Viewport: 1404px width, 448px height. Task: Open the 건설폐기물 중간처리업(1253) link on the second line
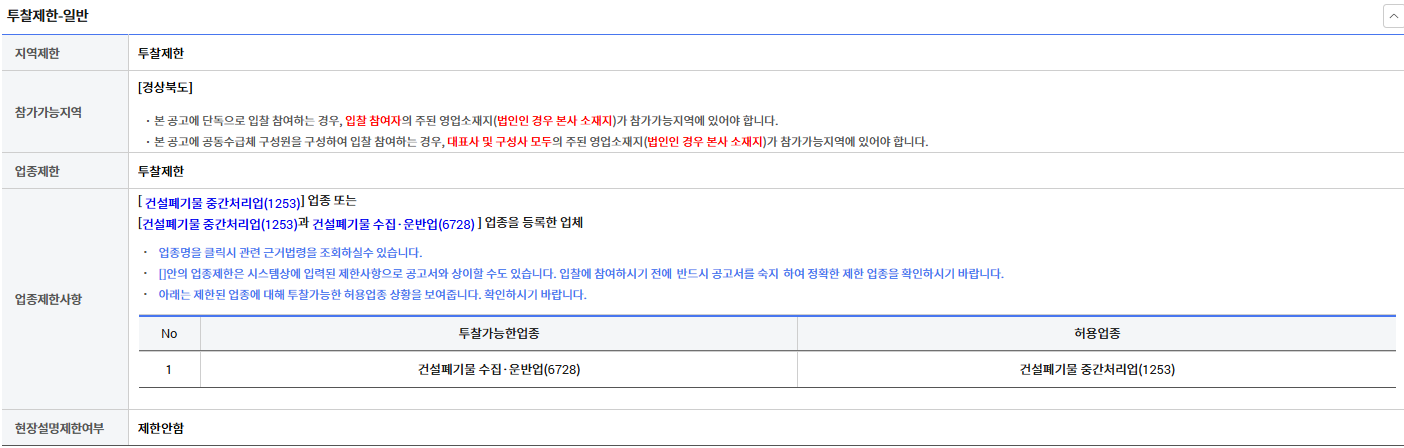pos(219,223)
